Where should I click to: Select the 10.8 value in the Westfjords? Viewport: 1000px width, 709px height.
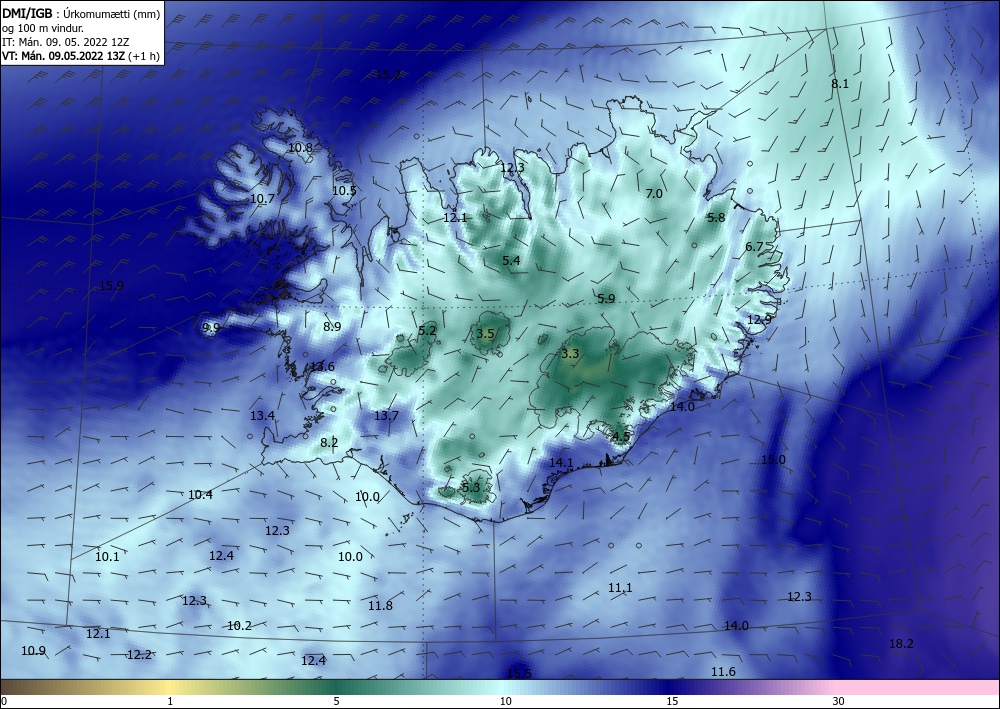300,147
